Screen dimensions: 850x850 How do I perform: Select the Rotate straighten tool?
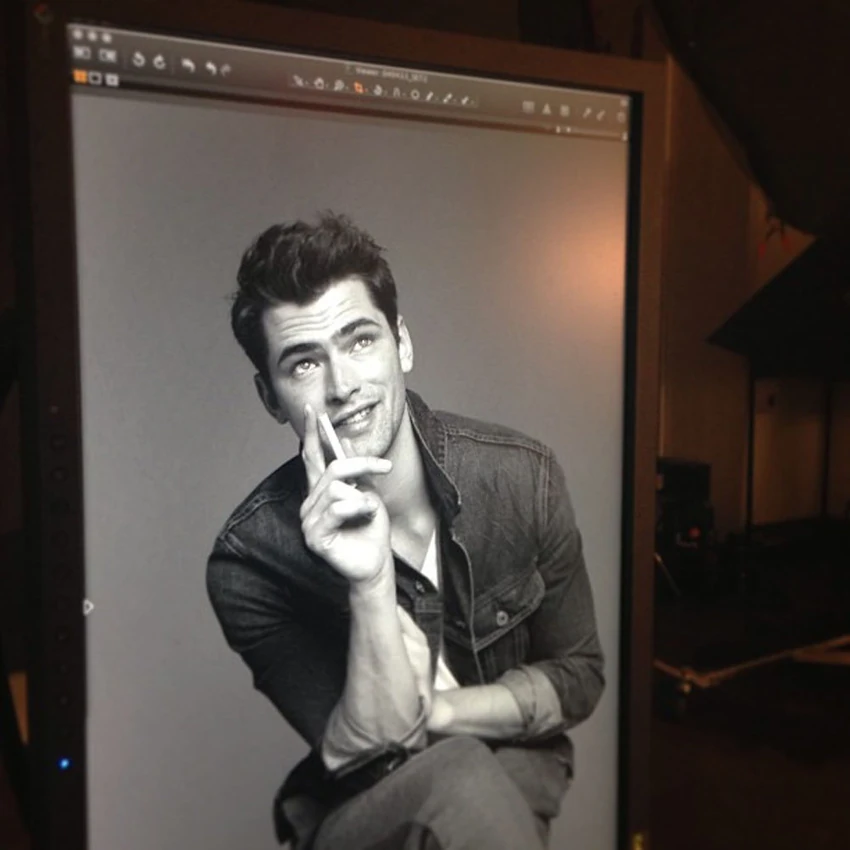pos(378,91)
